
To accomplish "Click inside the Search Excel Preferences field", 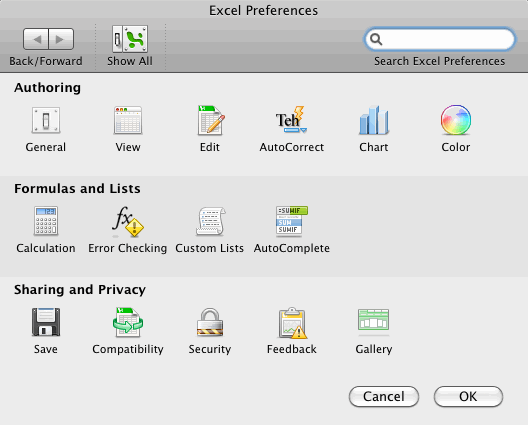I will tap(440, 39).
